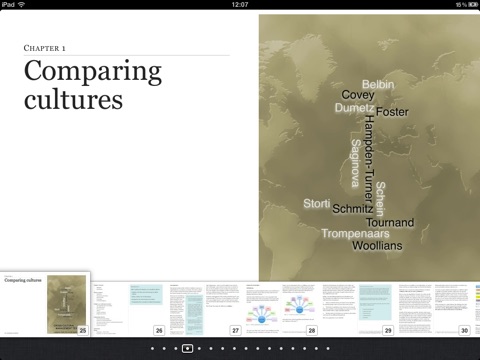Open the page 27 spread thumbnail
This screenshot has height=360, width=480.
(x=205, y=309)
